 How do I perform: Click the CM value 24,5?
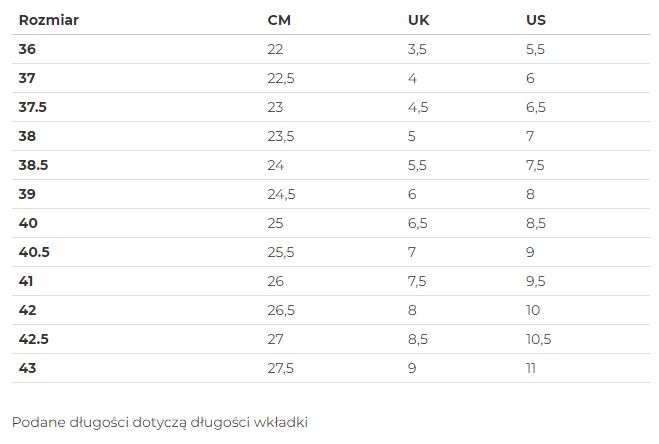pos(282,194)
